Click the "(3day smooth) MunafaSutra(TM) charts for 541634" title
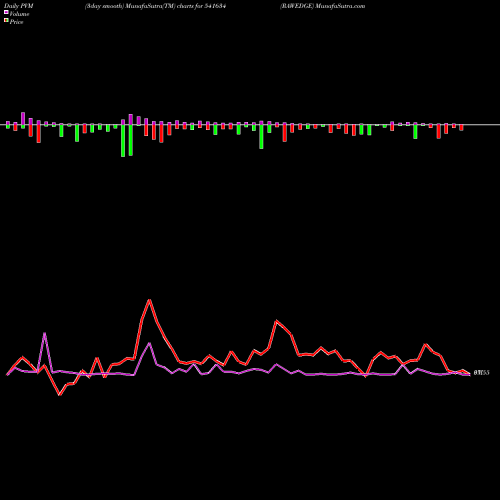Screen dimensions: 500x500 point(155,6)
